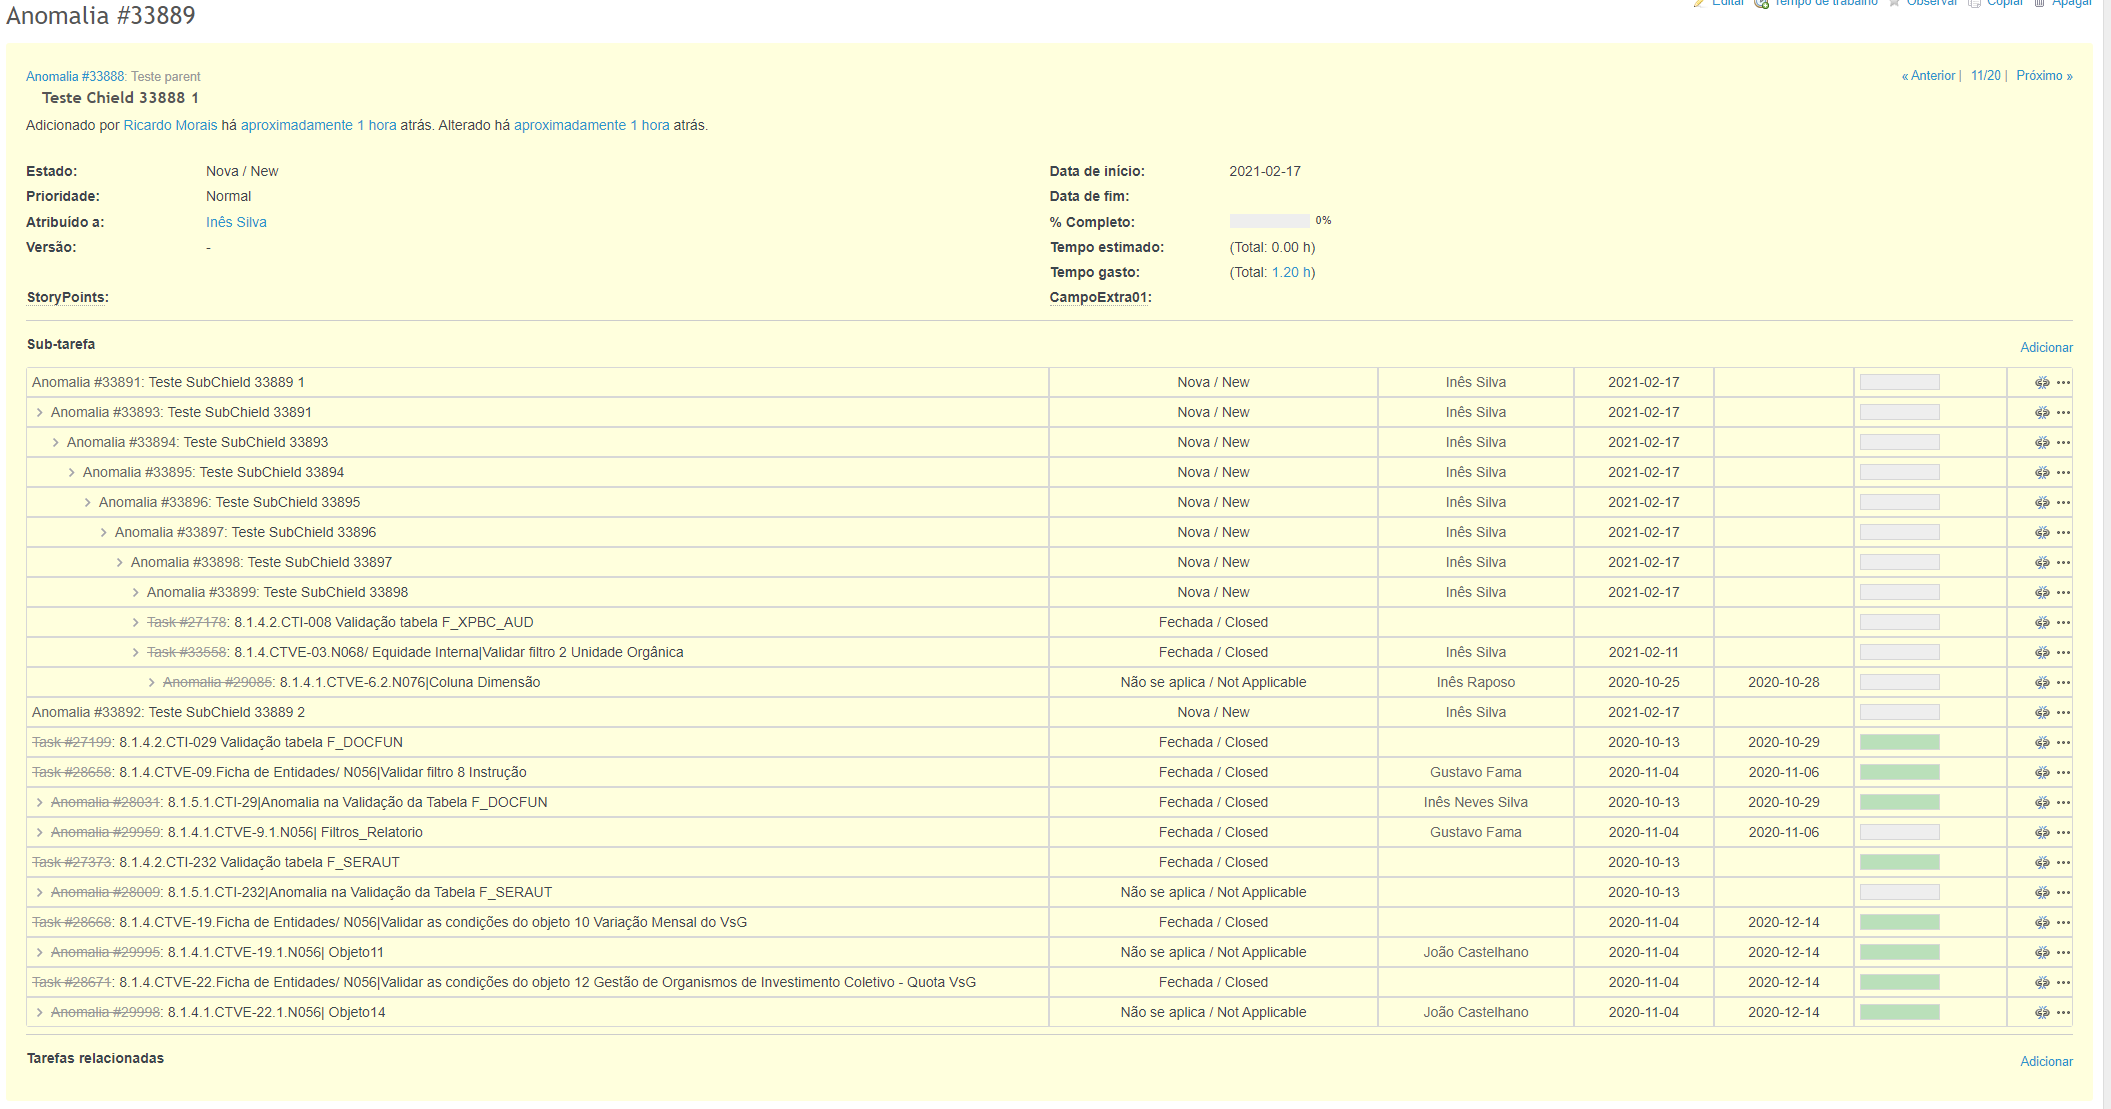Expand chevron beside Anomalia #33894
2111x1109 pixels.
point(55,442)
